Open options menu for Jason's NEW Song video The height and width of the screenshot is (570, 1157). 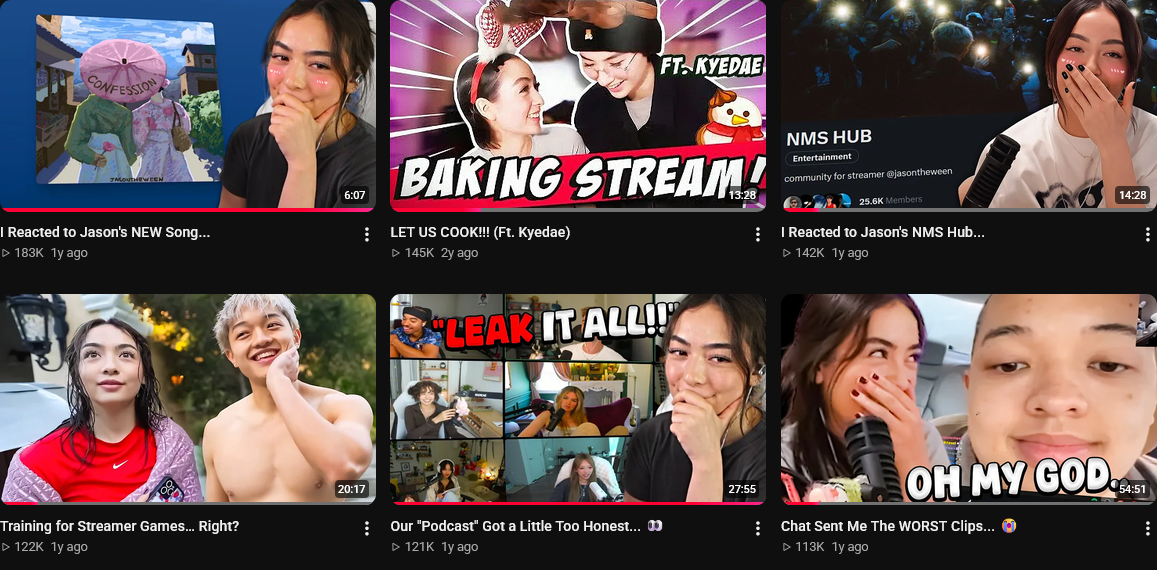tap(367, 234)
